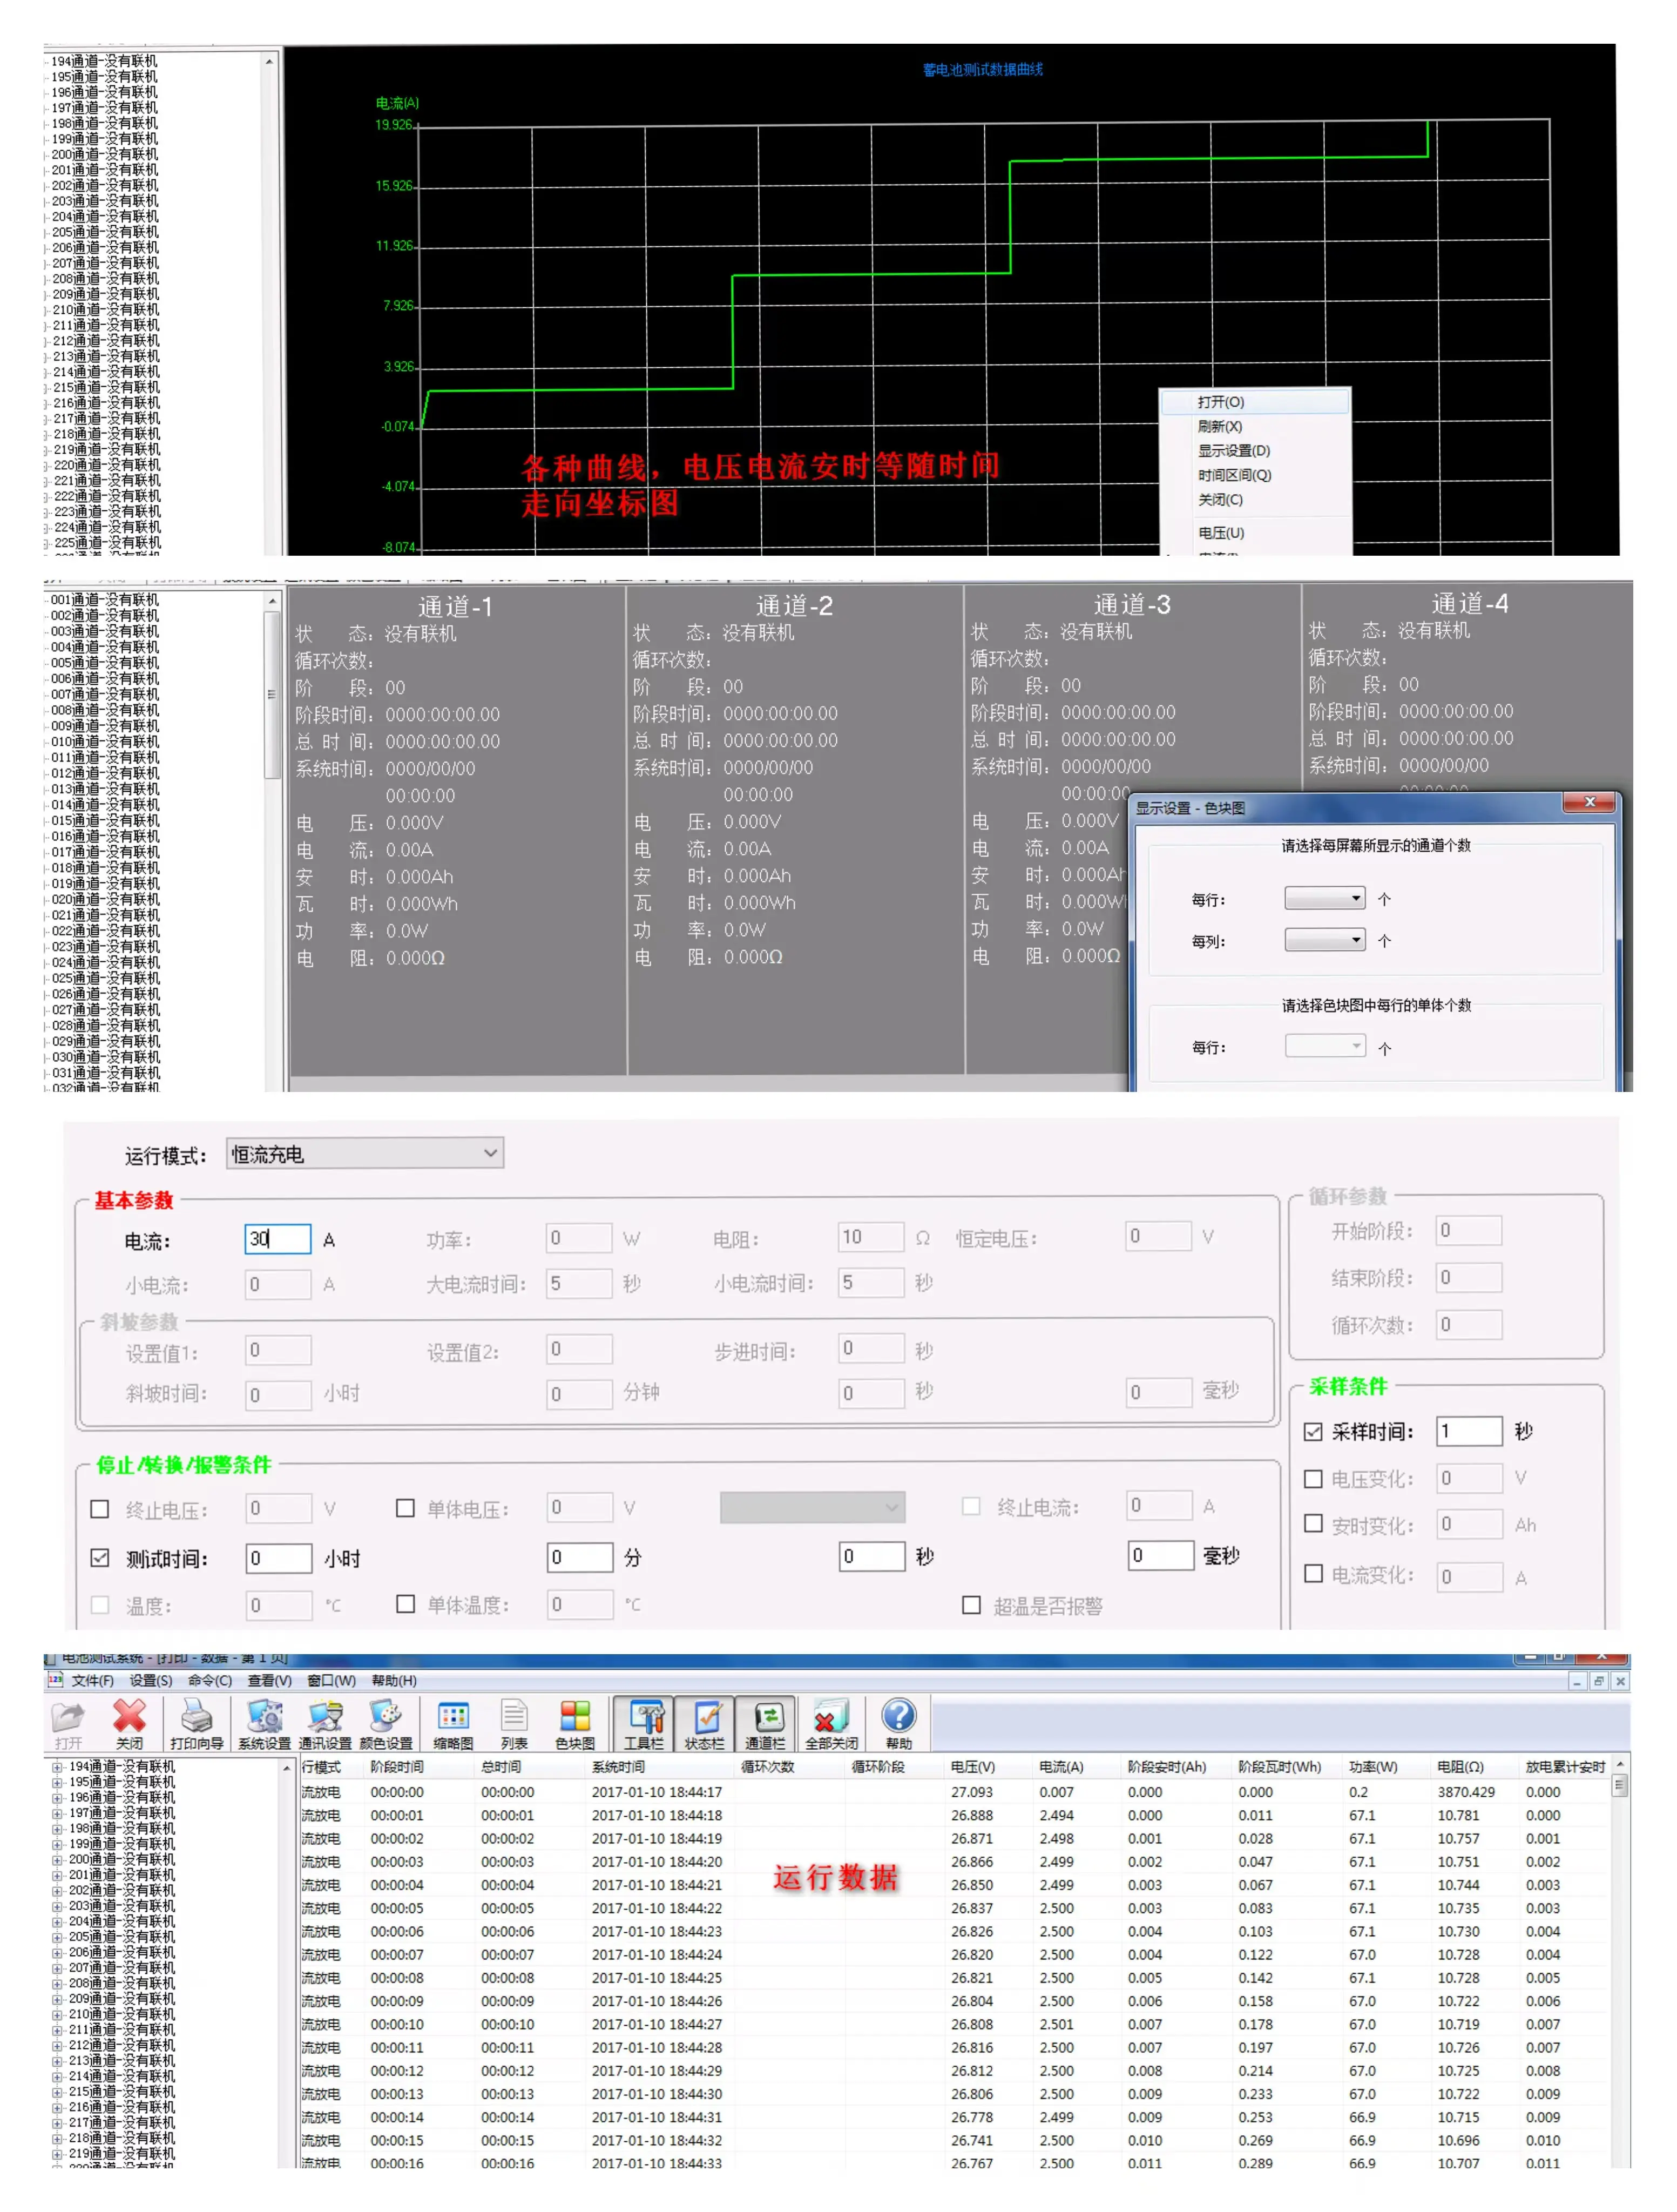Viewport: 1677px width, 2212px height.
Task: Click the scroll-up arrow of the curve window channel list
Action: pos(269,62)
